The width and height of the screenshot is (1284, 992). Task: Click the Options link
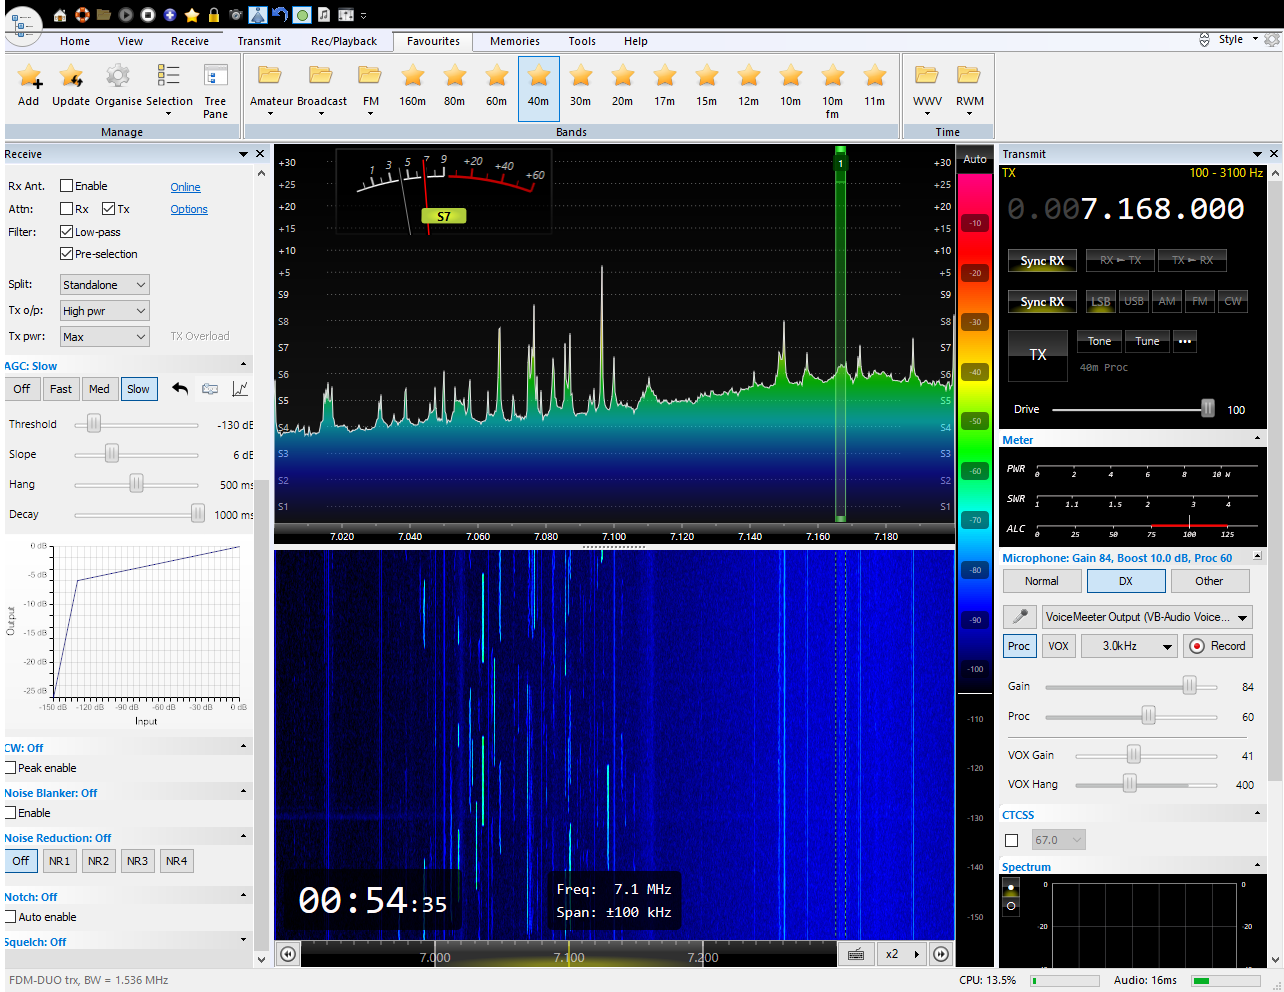click(x=189, y=209)
